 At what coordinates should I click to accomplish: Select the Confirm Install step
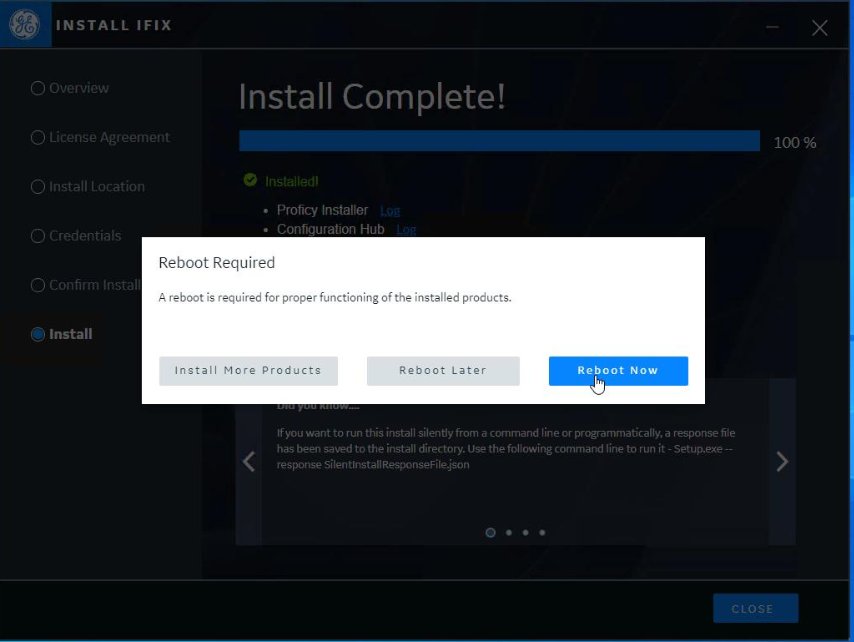tap(86, 285)
